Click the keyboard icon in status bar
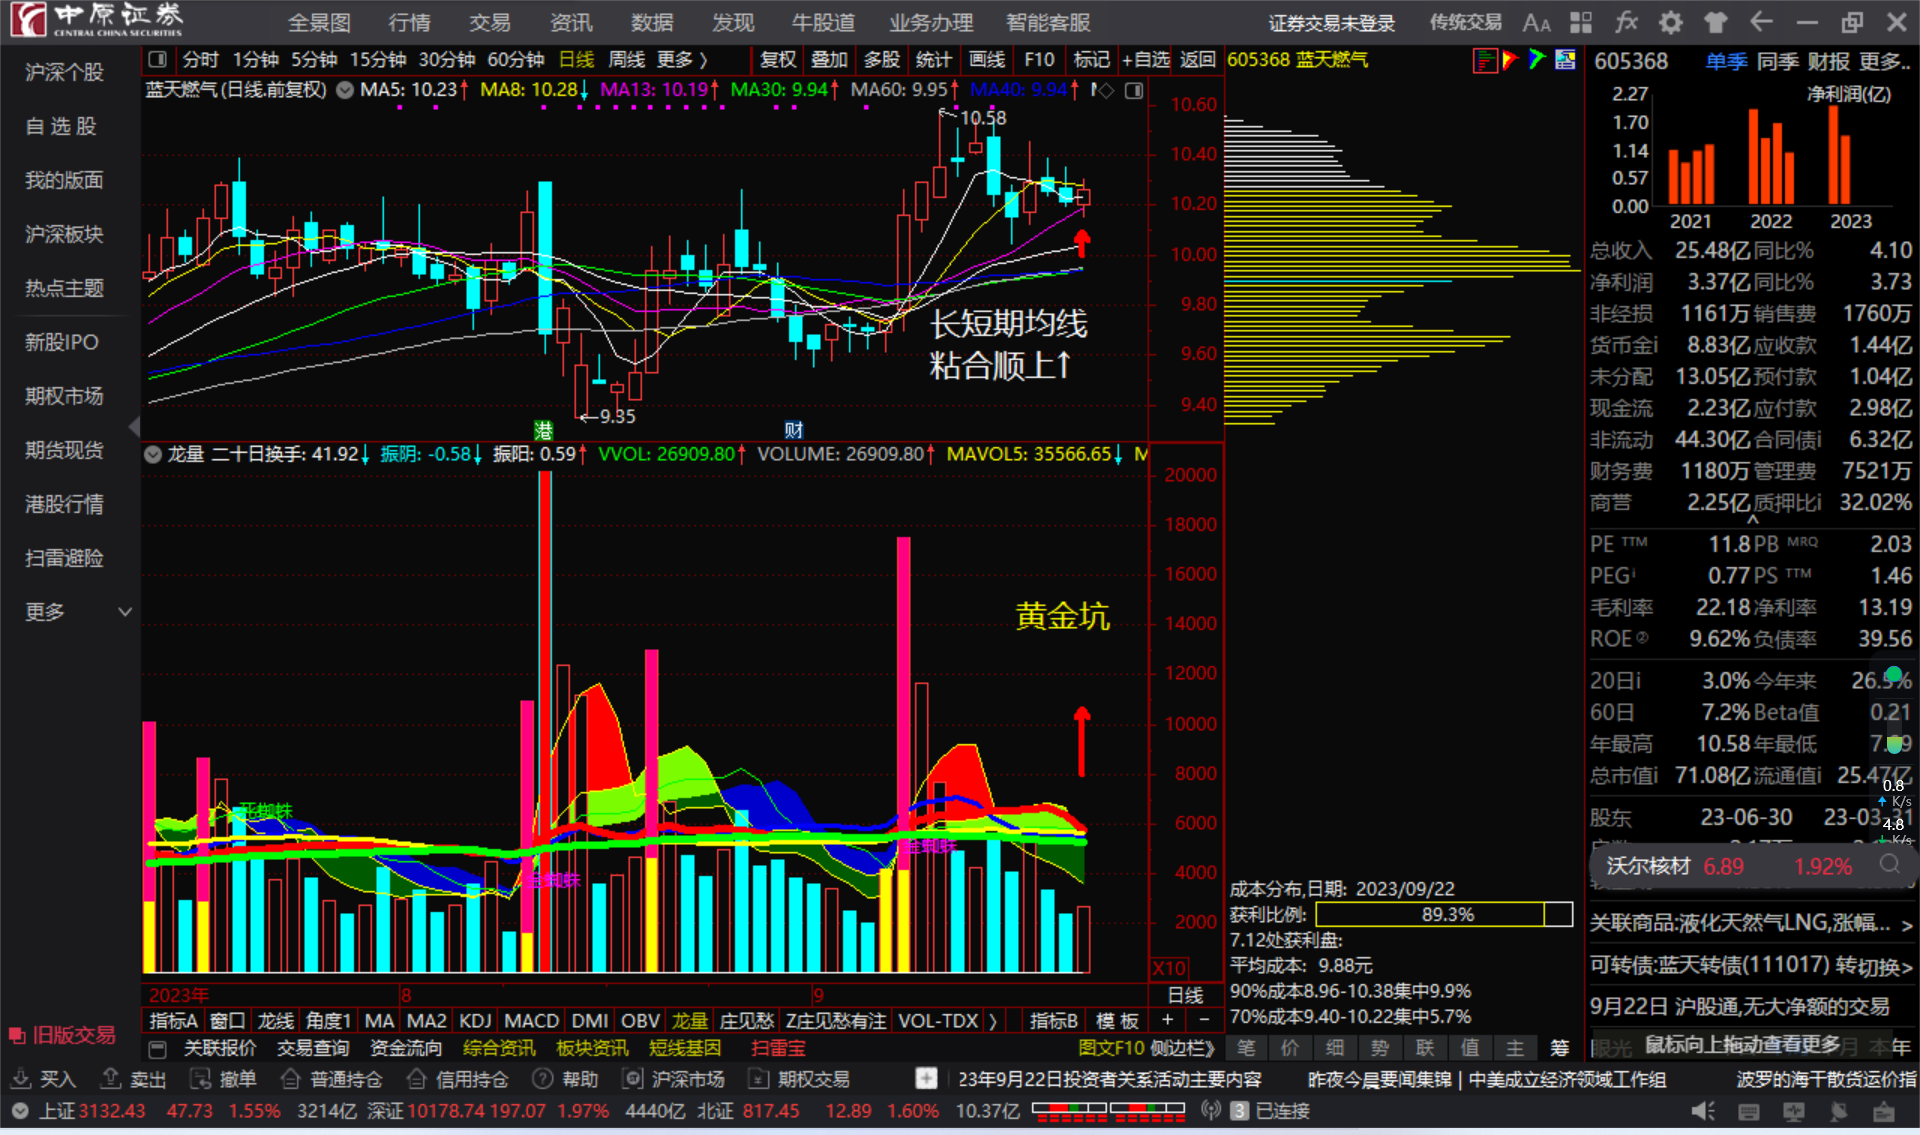Screen dimensions: 1920x1135 coord(1749,1111)
